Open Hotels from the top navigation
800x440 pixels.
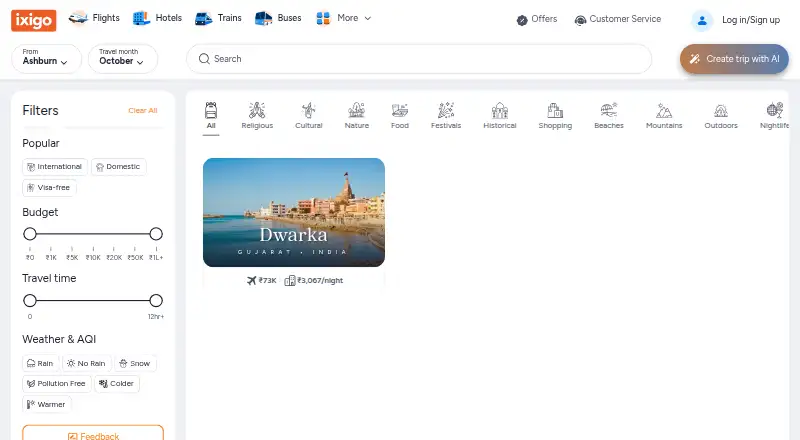[x=157, y=18]
